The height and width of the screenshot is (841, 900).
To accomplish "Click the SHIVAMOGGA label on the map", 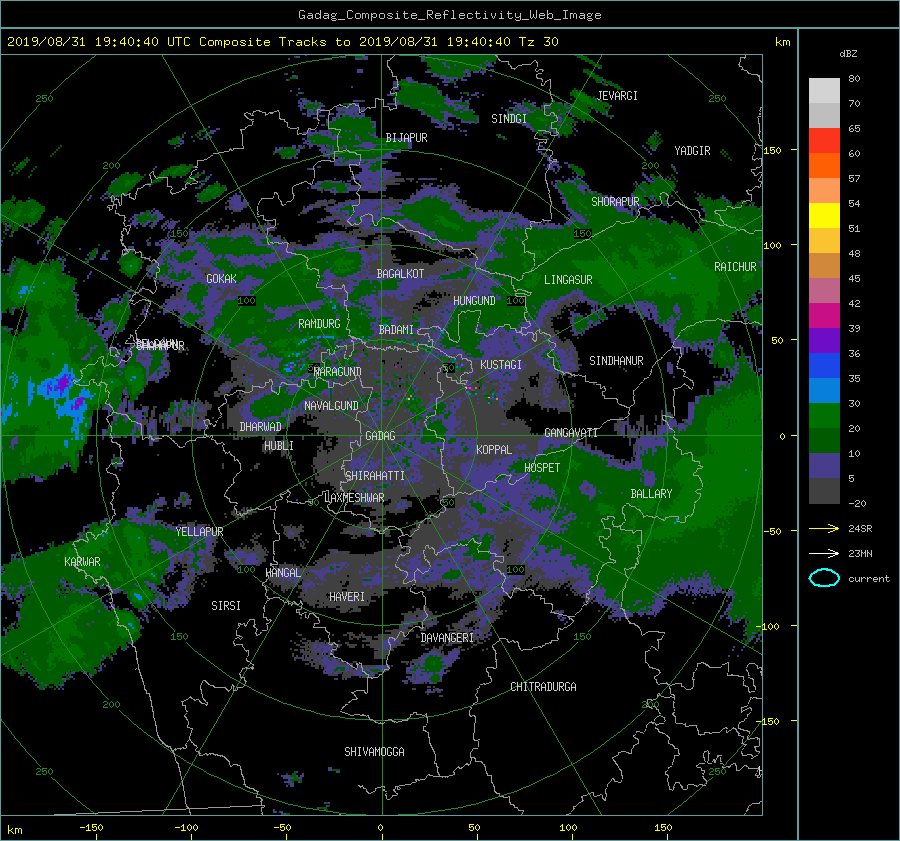I will click(x=374, y=752).
